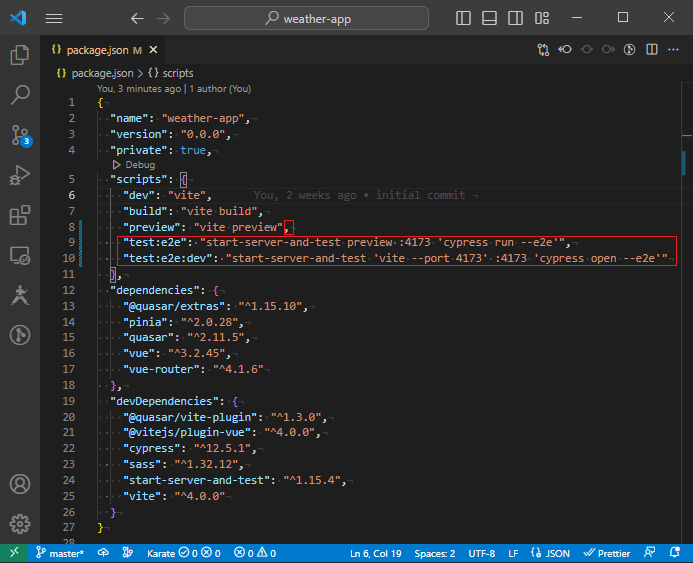Open changes for package.json
693x563 pixels.
[543, 49]
